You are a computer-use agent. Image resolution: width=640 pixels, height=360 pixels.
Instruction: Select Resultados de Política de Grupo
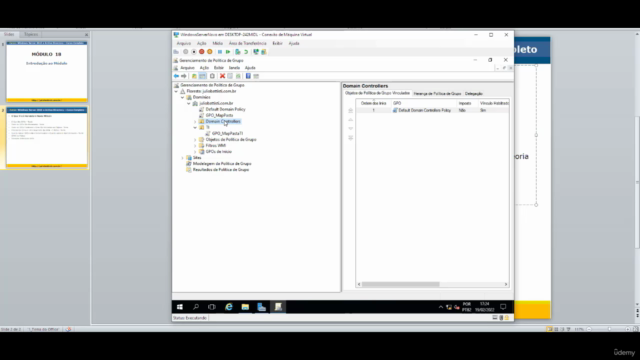[220, 170]
